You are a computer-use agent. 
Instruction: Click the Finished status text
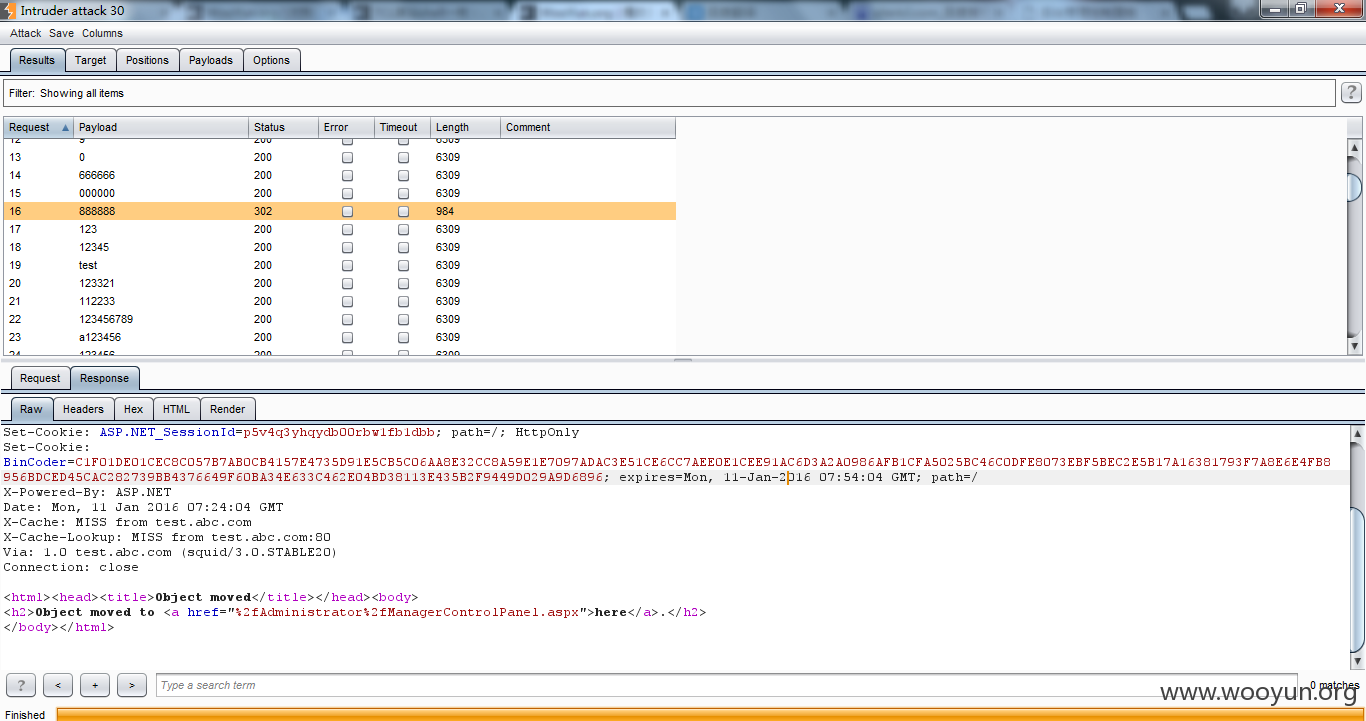[x=26, y=714]
